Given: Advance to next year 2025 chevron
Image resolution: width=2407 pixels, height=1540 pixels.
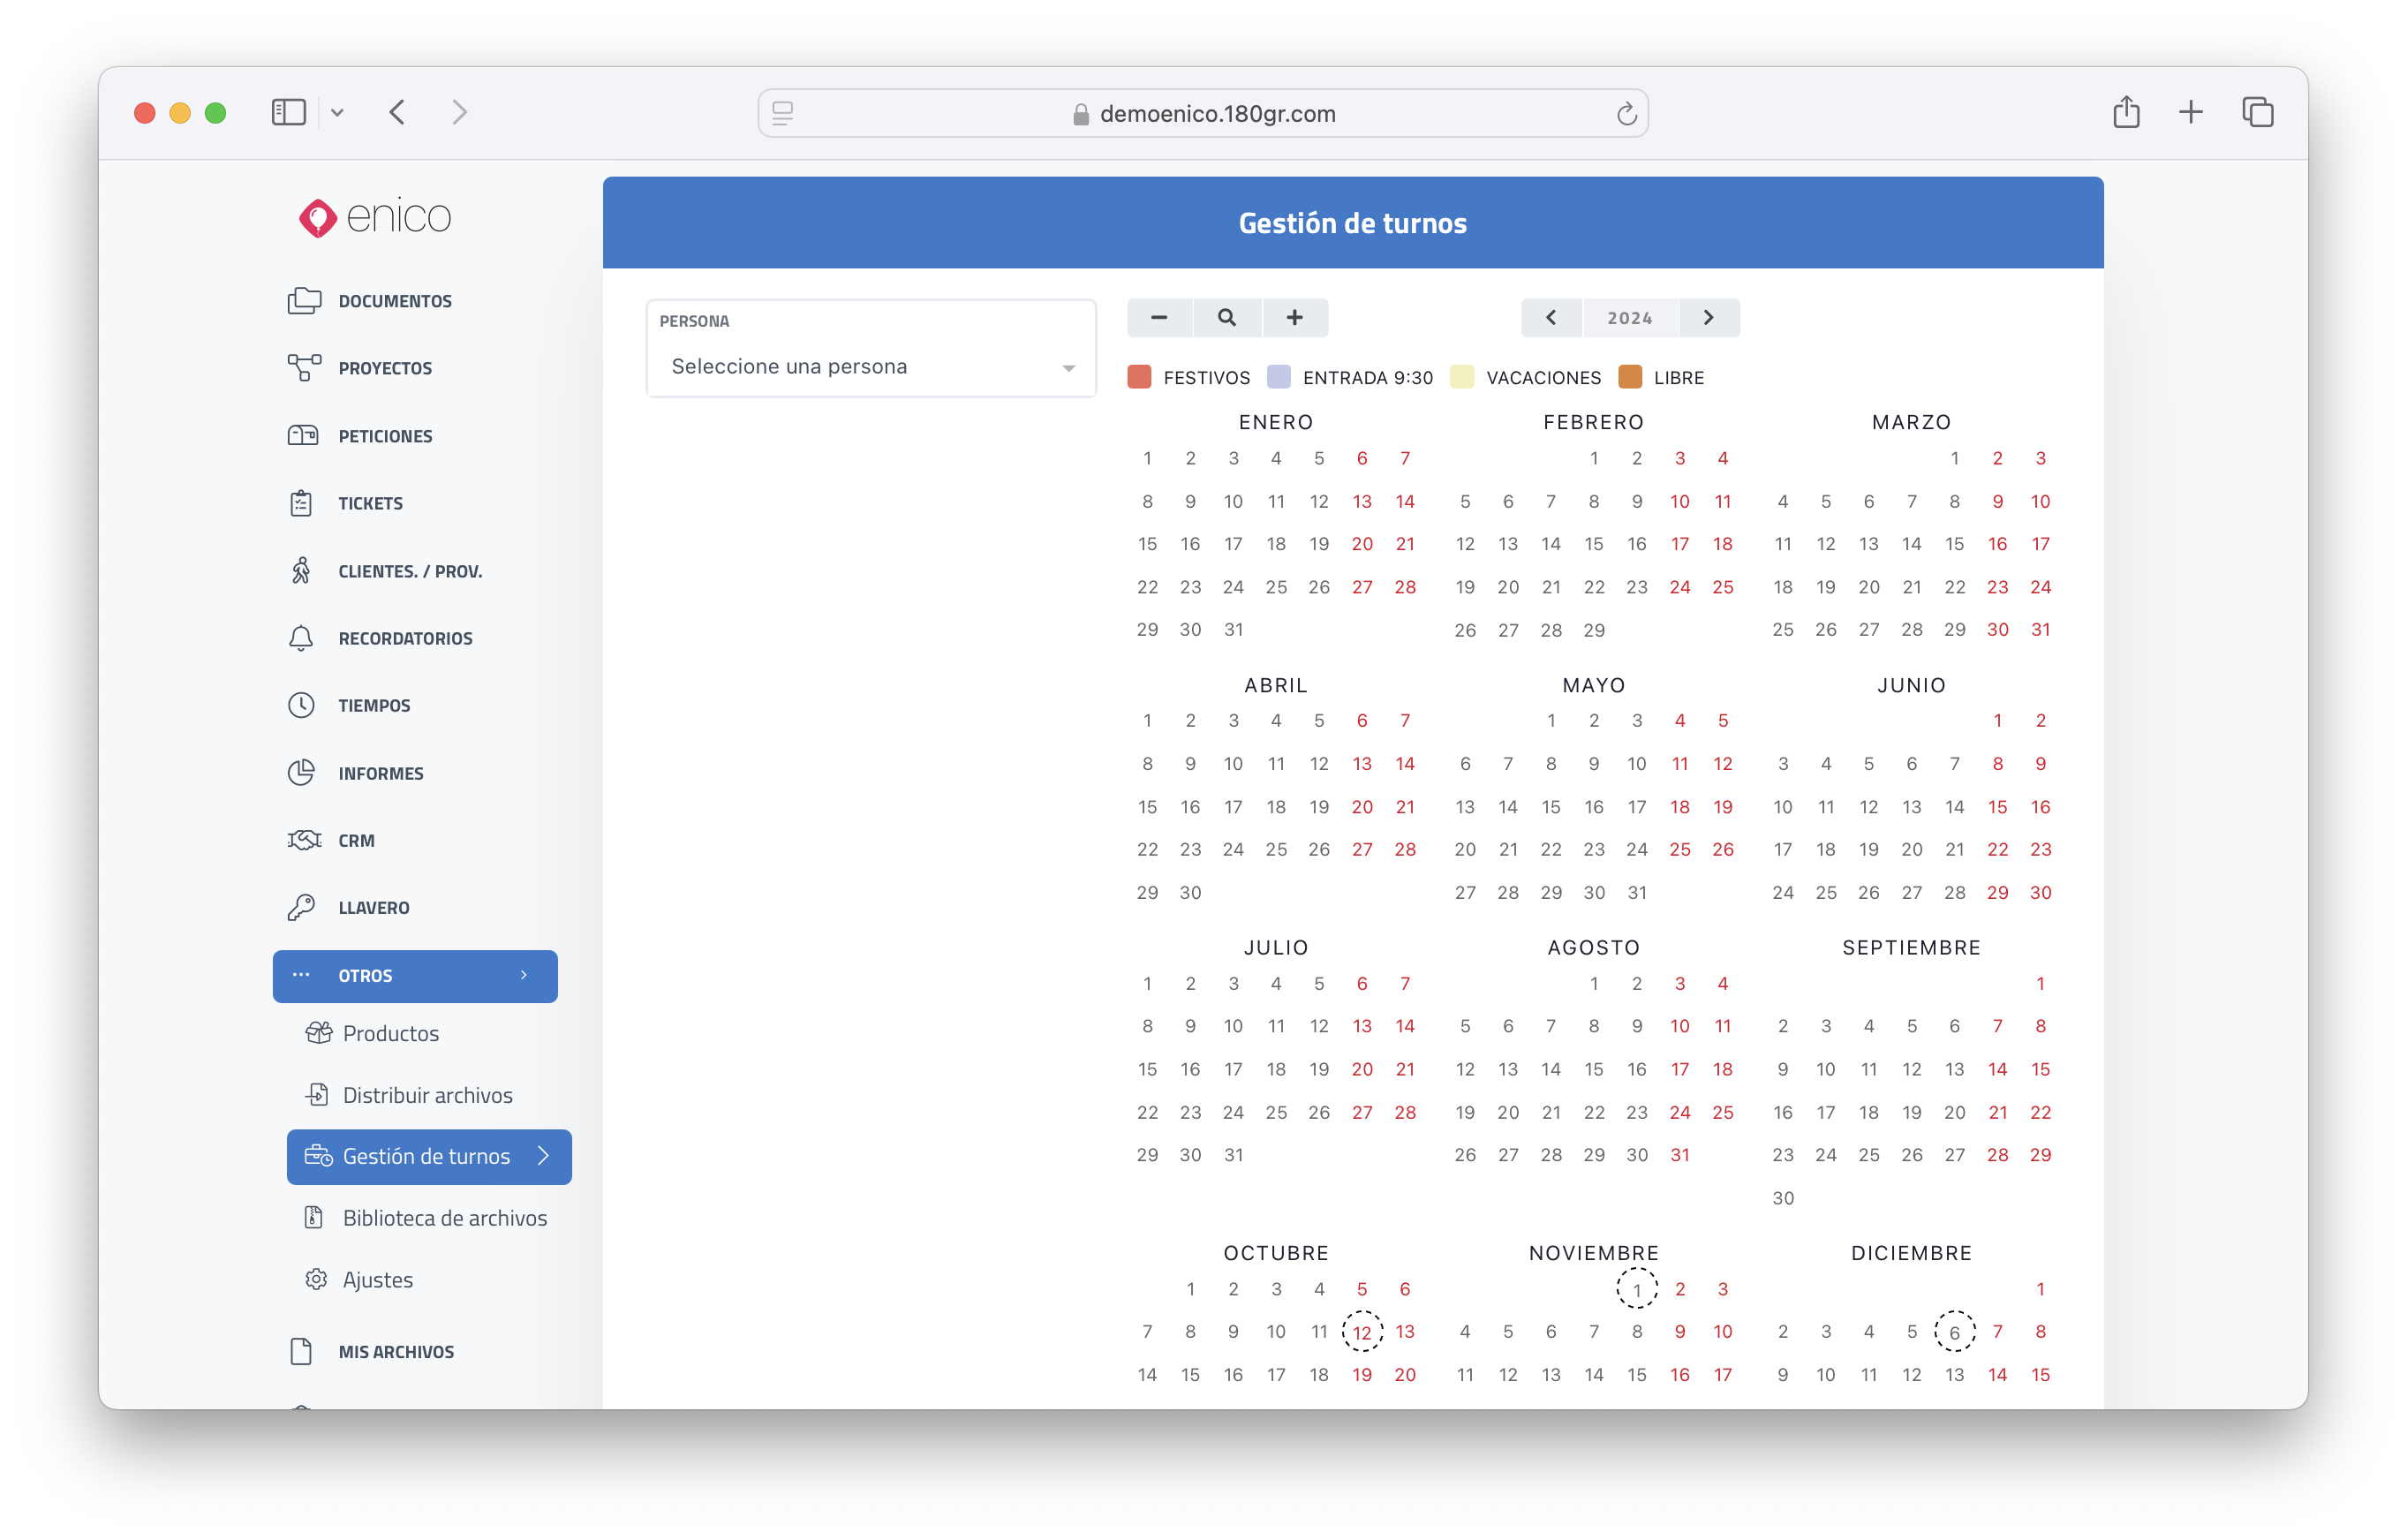Looking at the screenshot, I should click(1709, 317).
